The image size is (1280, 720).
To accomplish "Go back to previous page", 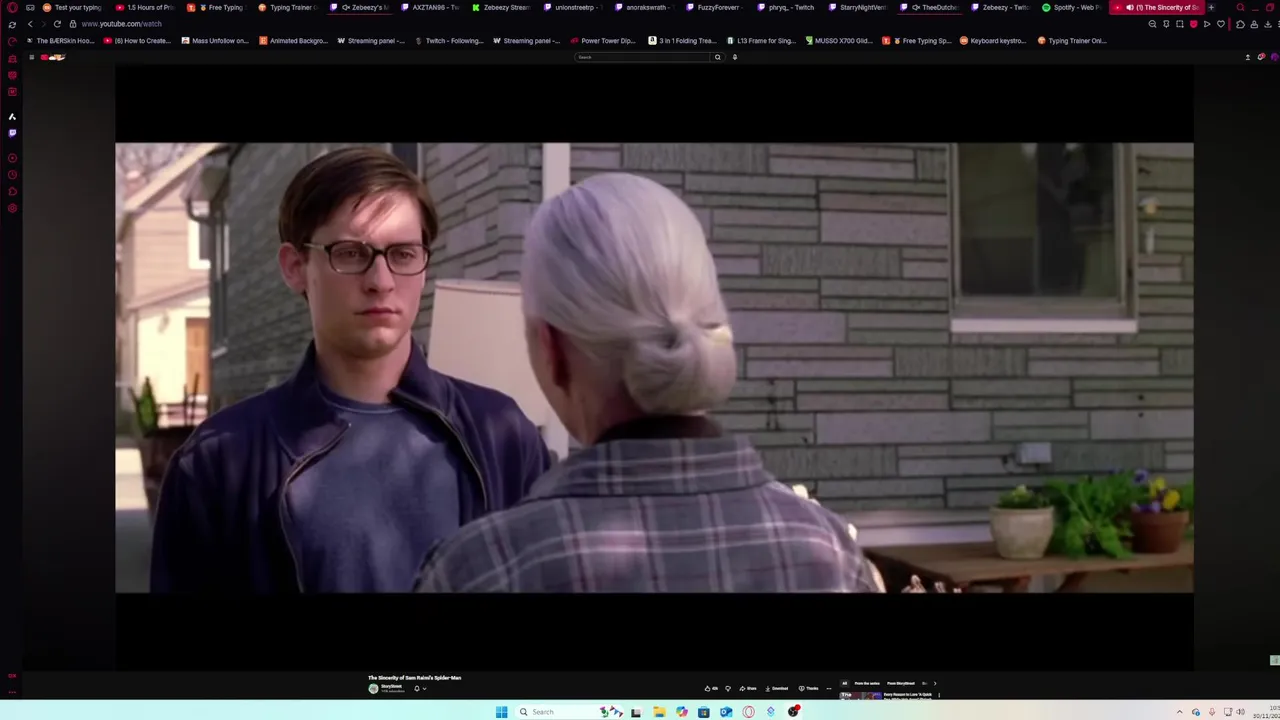I will [x=30, y=24].
